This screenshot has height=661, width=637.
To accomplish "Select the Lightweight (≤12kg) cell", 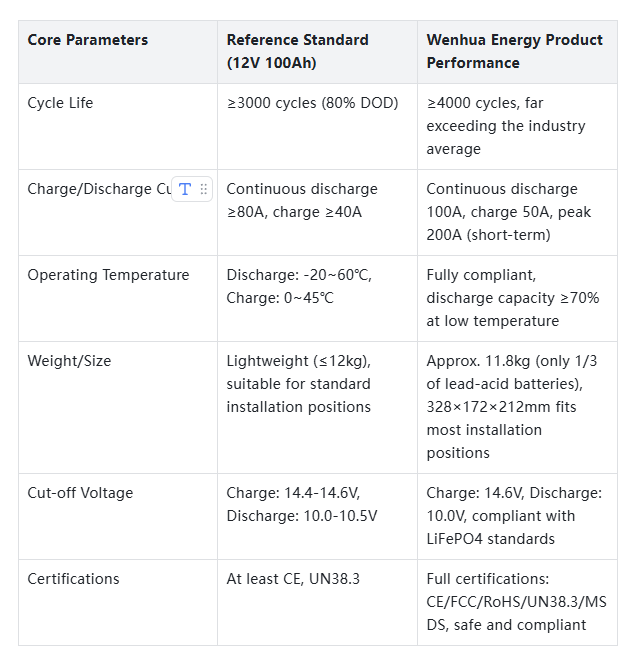I will pos(298,384).
